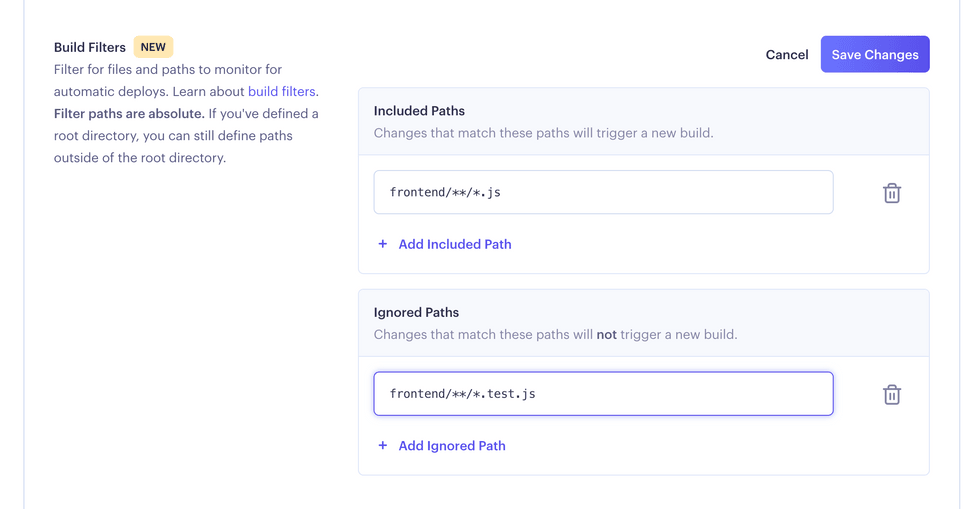
Task: Focus the frontend/**/*.test.js ignored path field
Action: click(603, 393)
